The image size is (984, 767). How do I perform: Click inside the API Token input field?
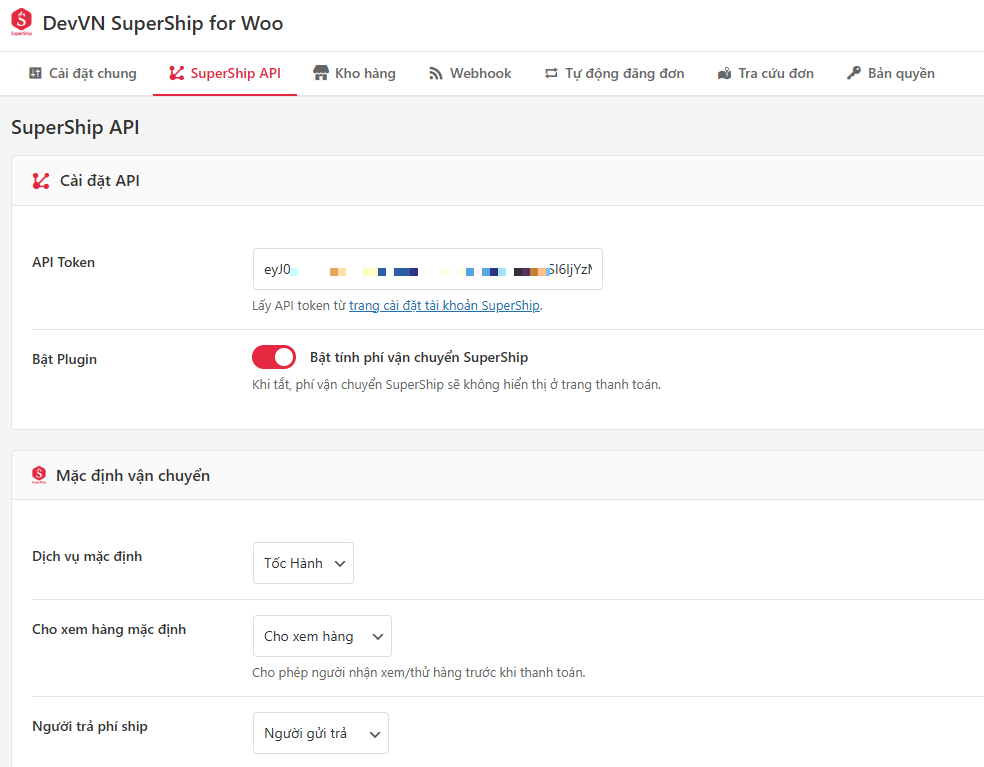[x=427, y=270]
